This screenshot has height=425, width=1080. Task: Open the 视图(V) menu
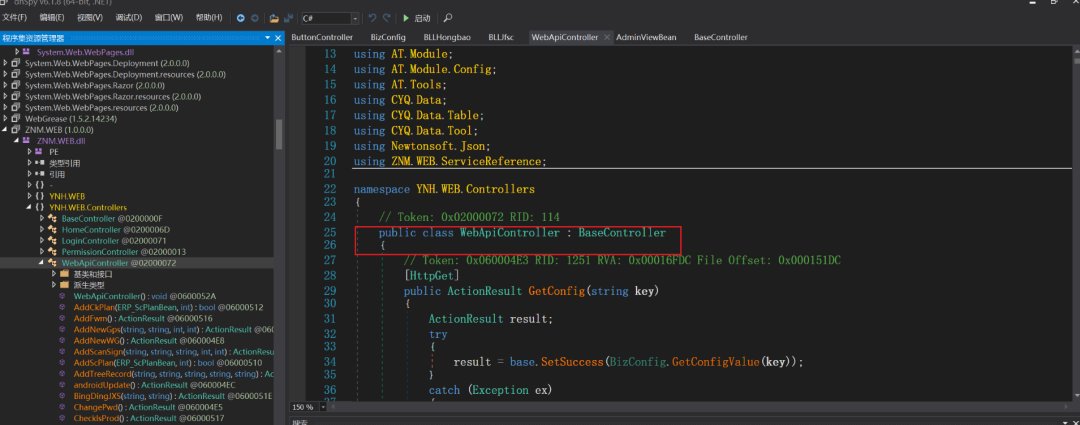pos(90,17)
